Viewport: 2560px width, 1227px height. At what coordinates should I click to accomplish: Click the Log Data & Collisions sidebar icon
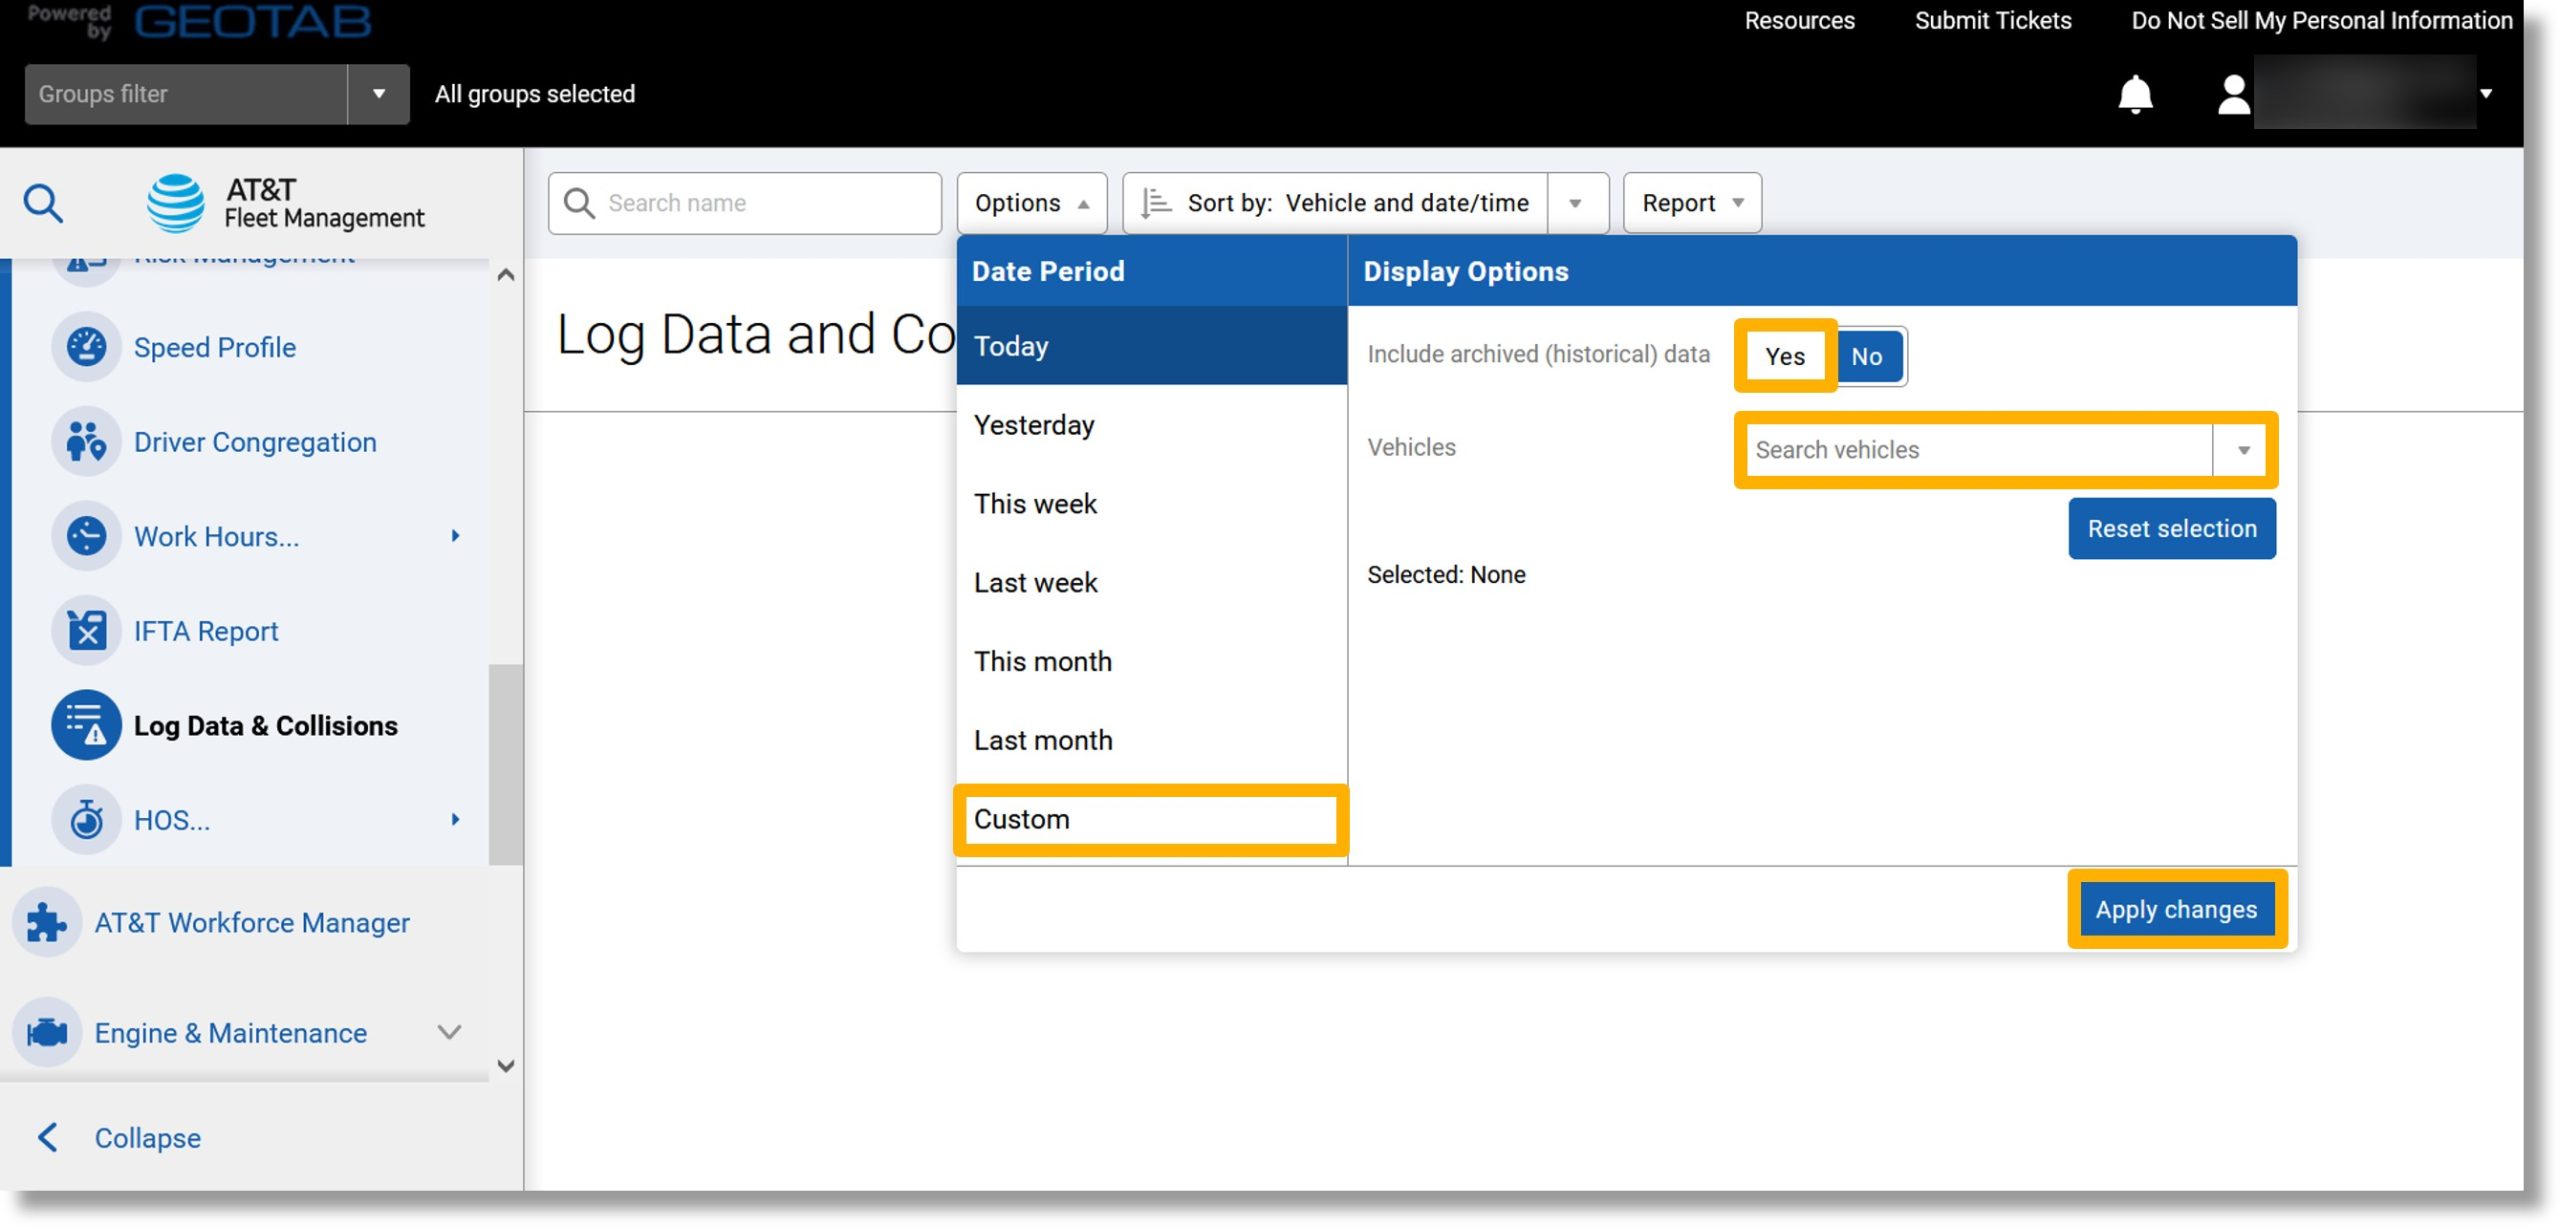85,723
